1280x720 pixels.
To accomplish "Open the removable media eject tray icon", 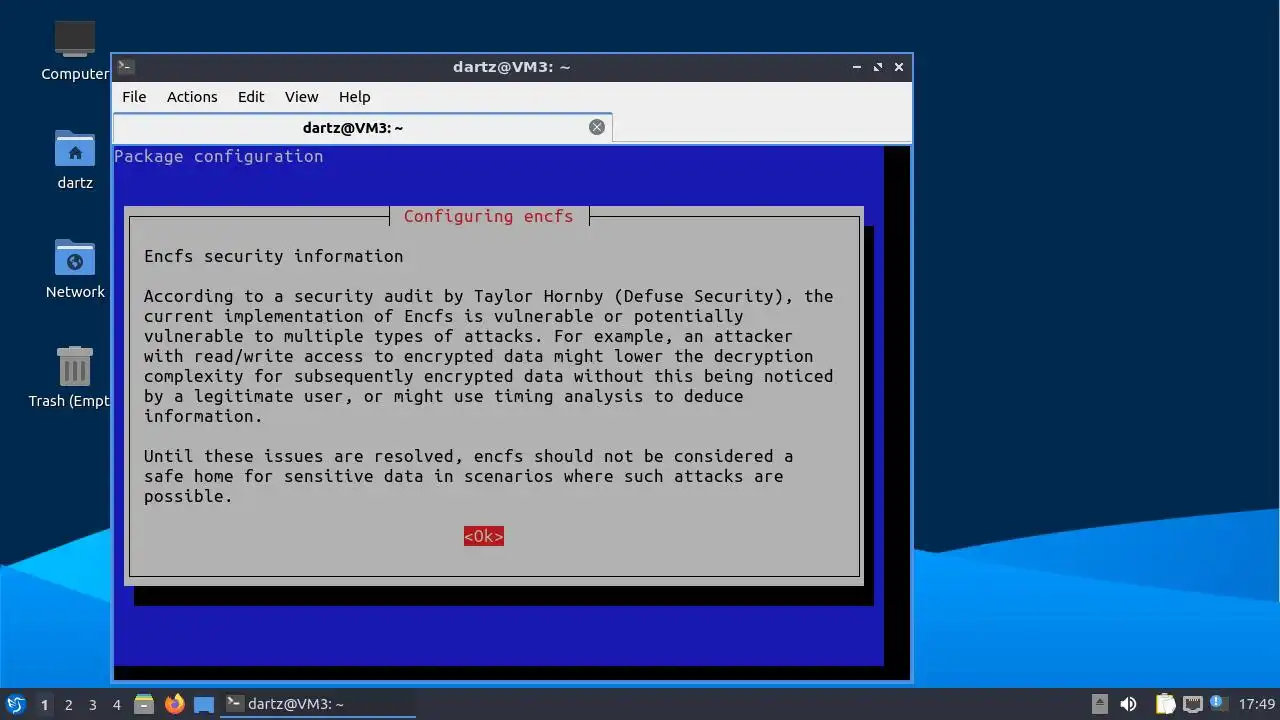I will (1100, 704).
